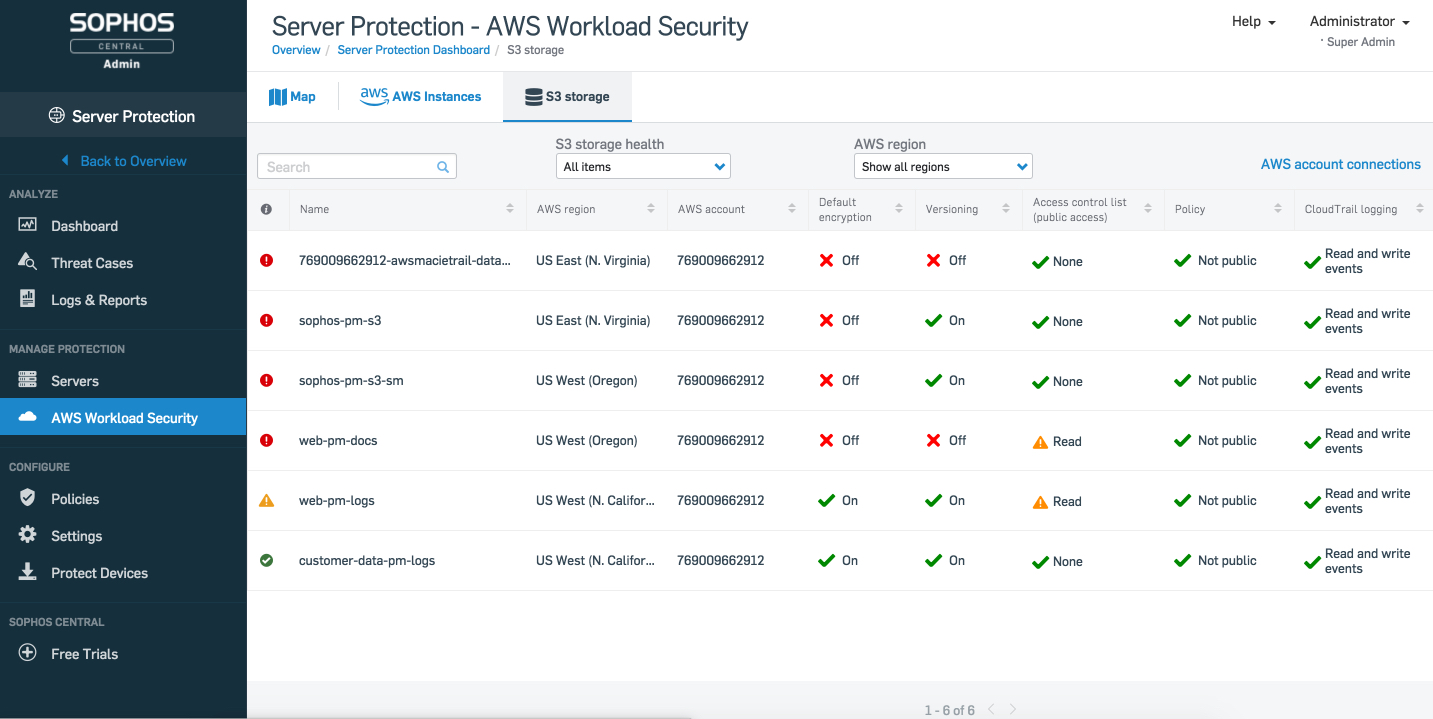The height and width of the screenshot is (719, 1433).
Task: Switch to the Map tab
Action: click(x=292, y=97)
